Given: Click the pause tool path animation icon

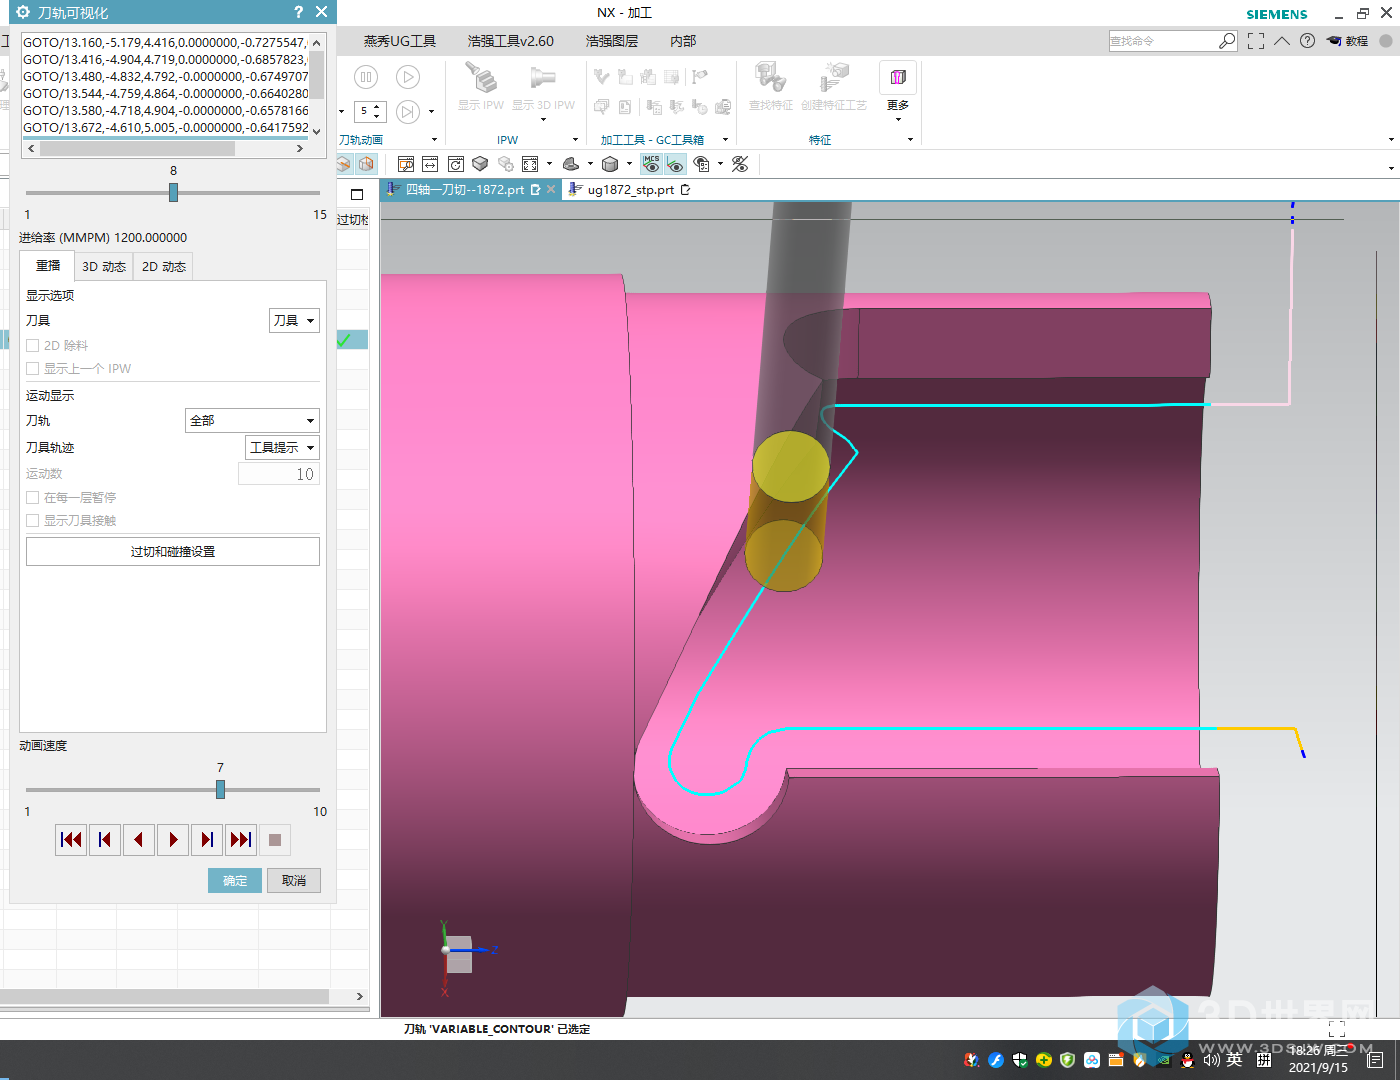Looking at the screenshot, I should click(x=366, y=77).
